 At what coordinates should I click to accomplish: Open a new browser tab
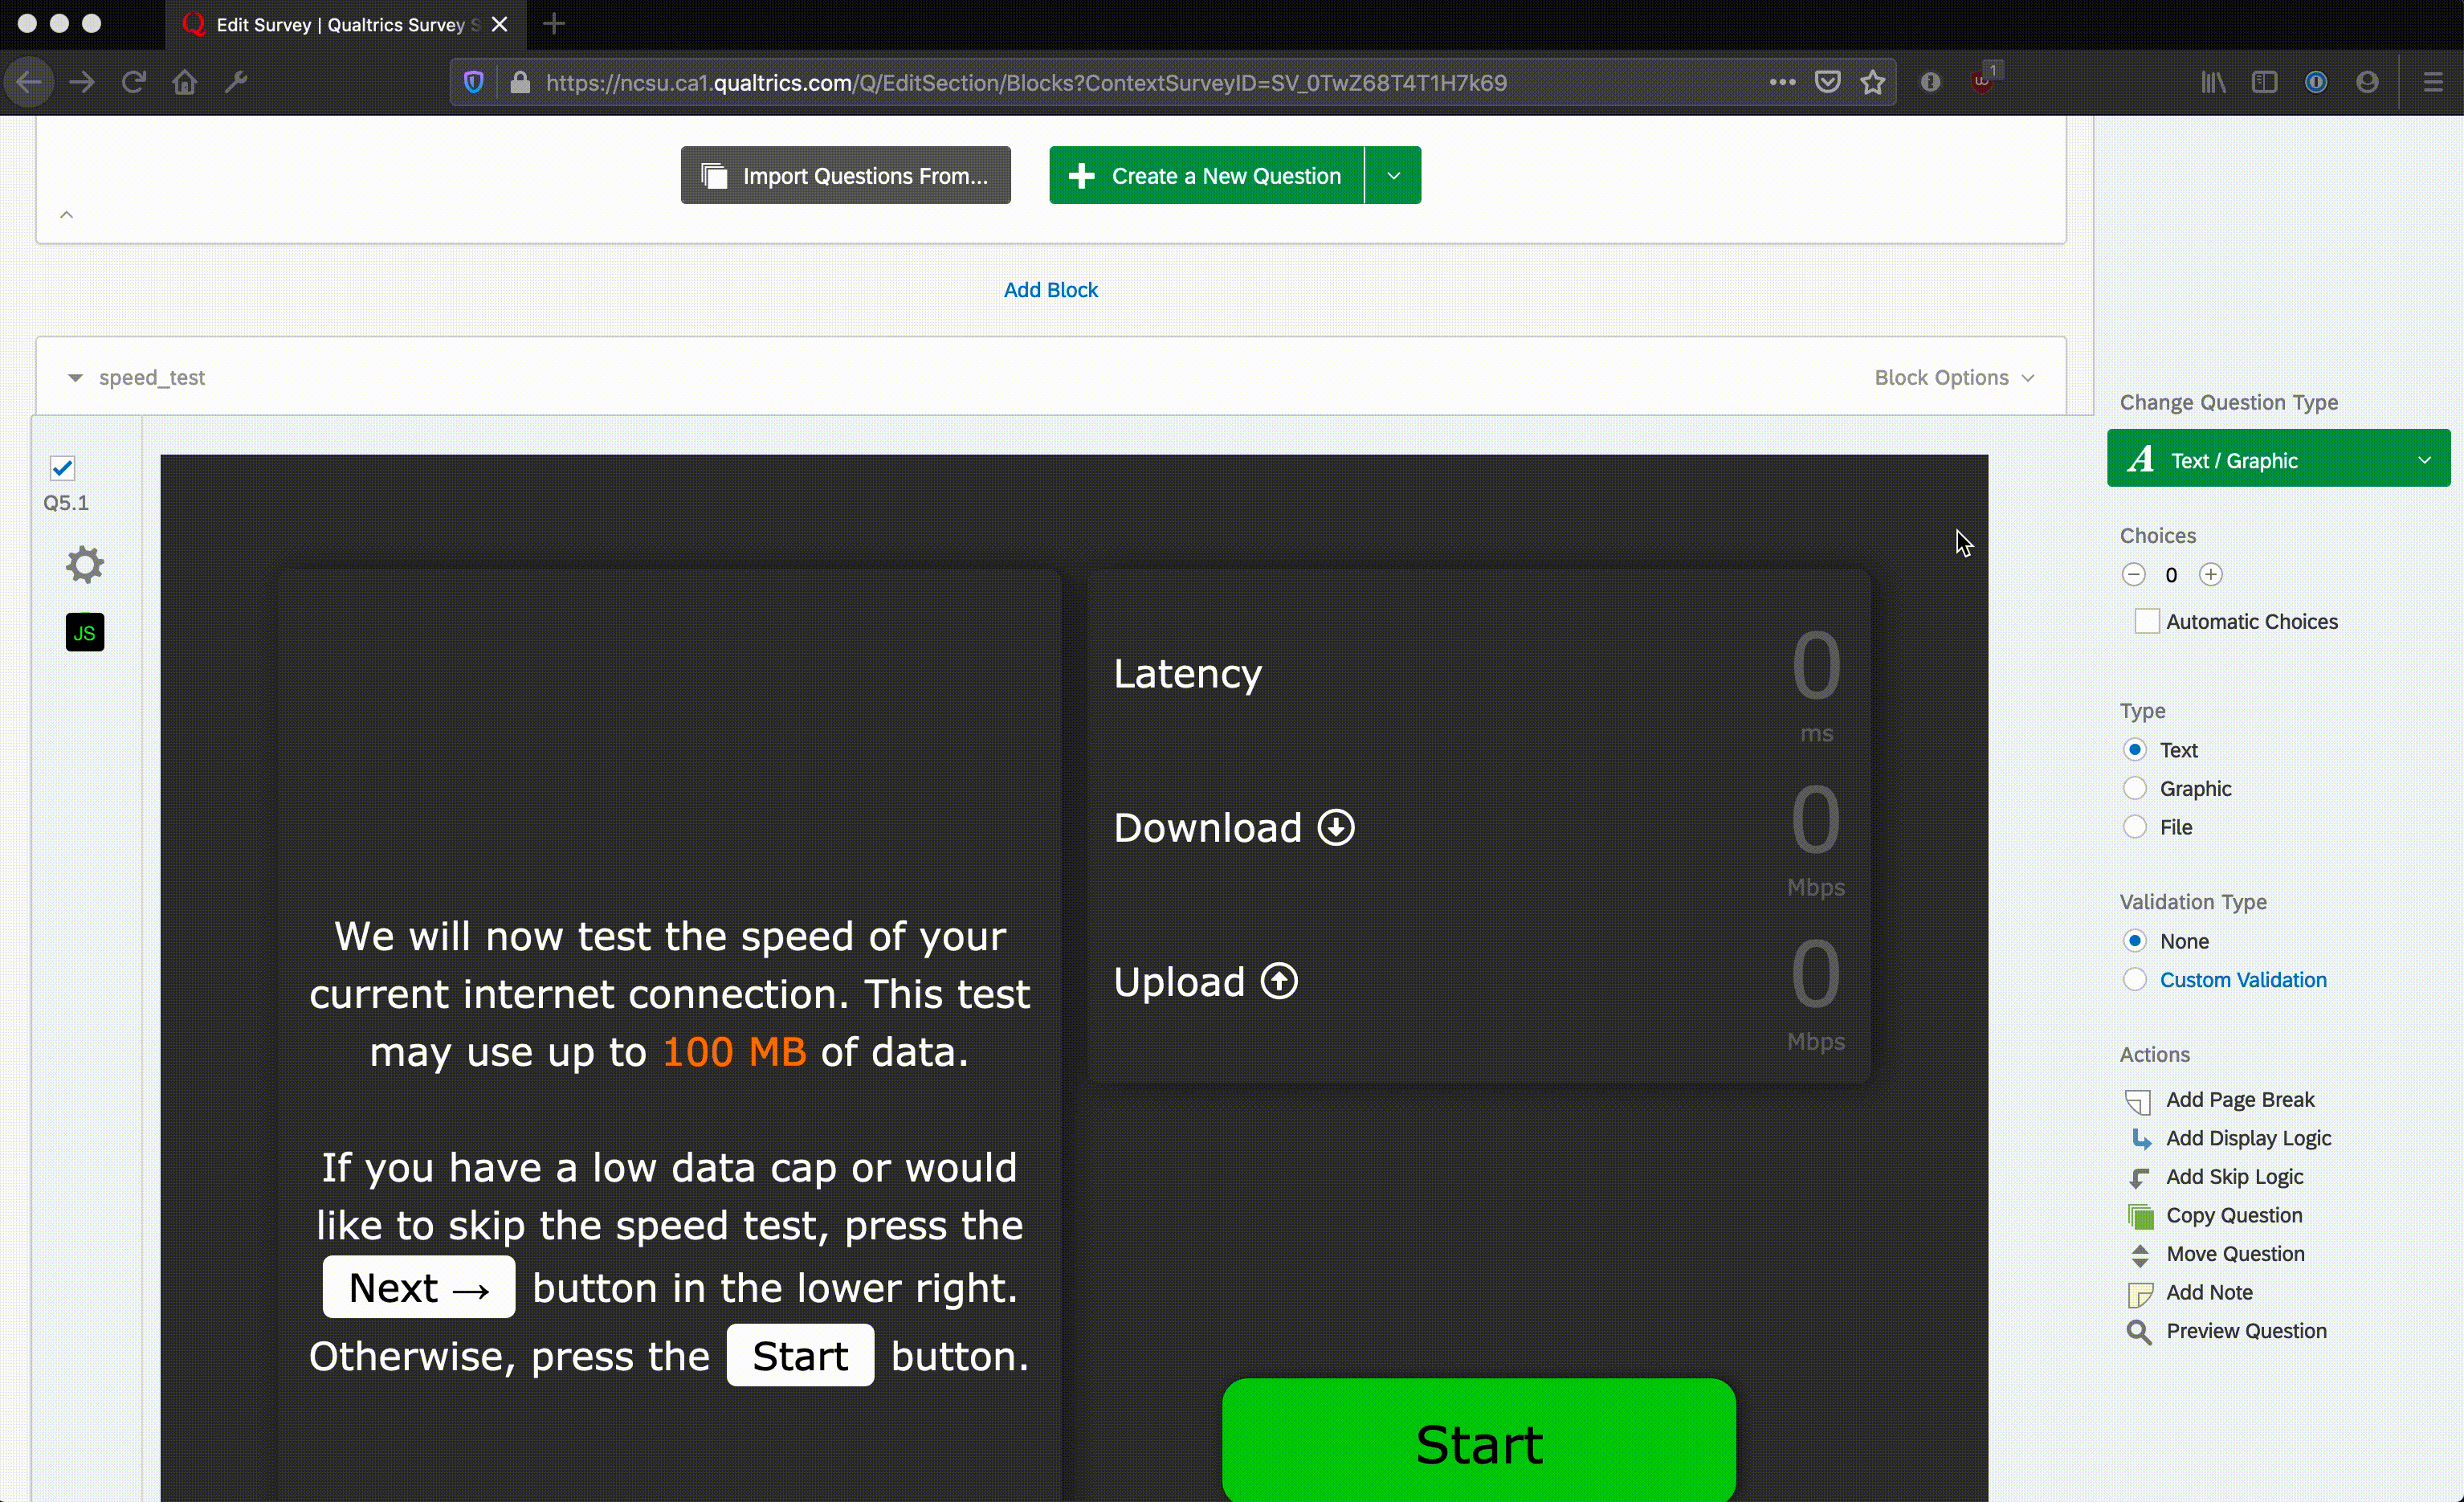point(554,23)
